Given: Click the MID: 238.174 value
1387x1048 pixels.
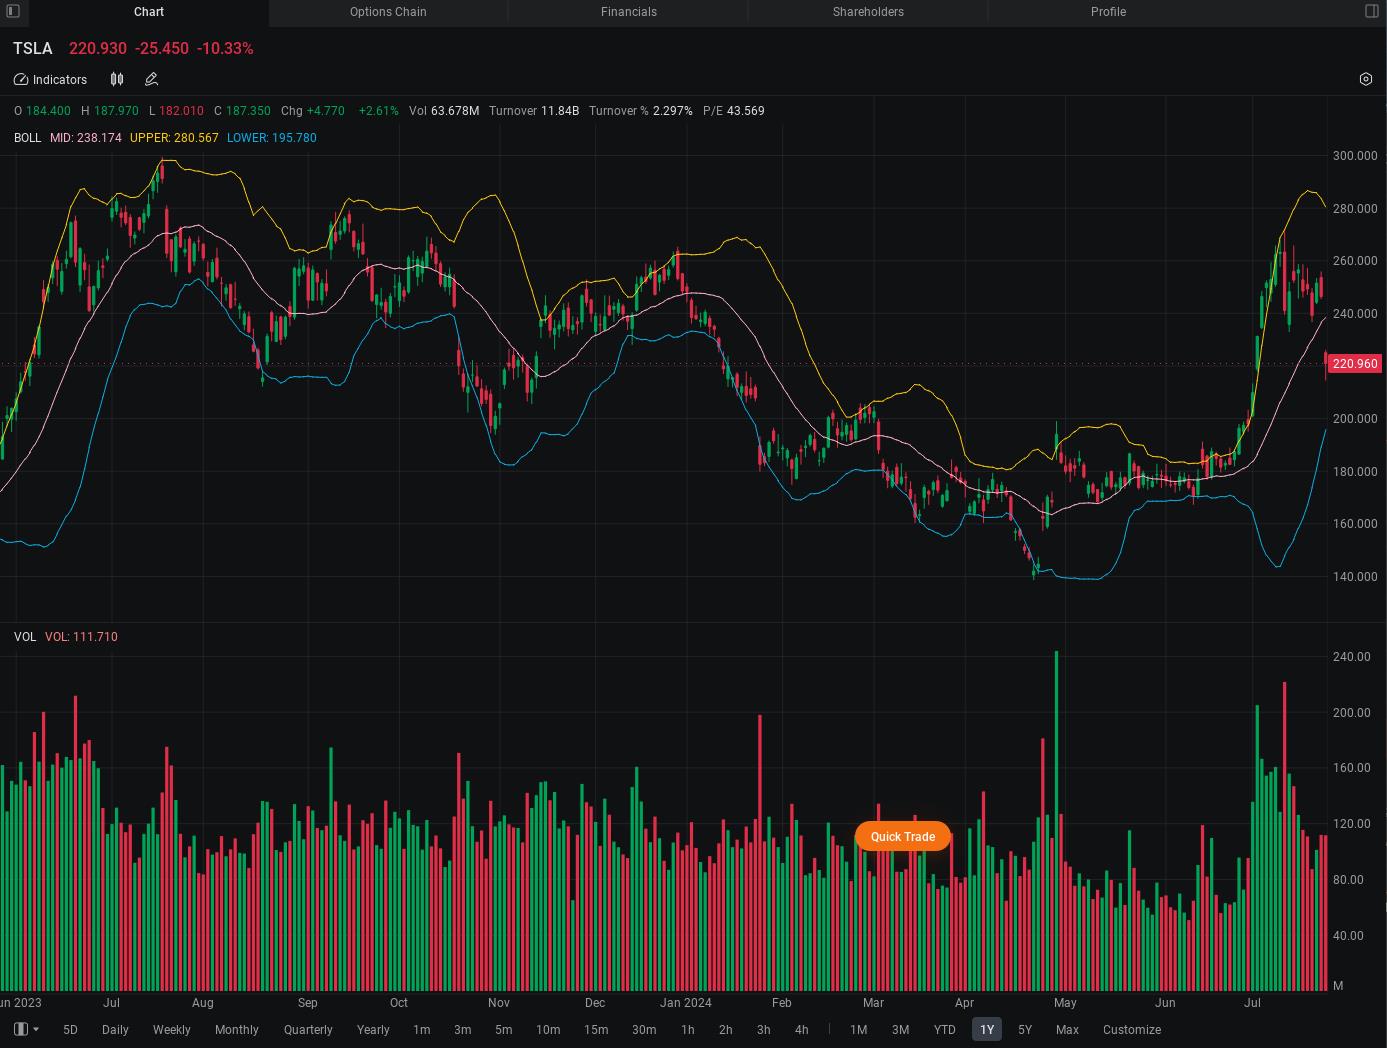Looking at the screenshot, I should 86,138.
